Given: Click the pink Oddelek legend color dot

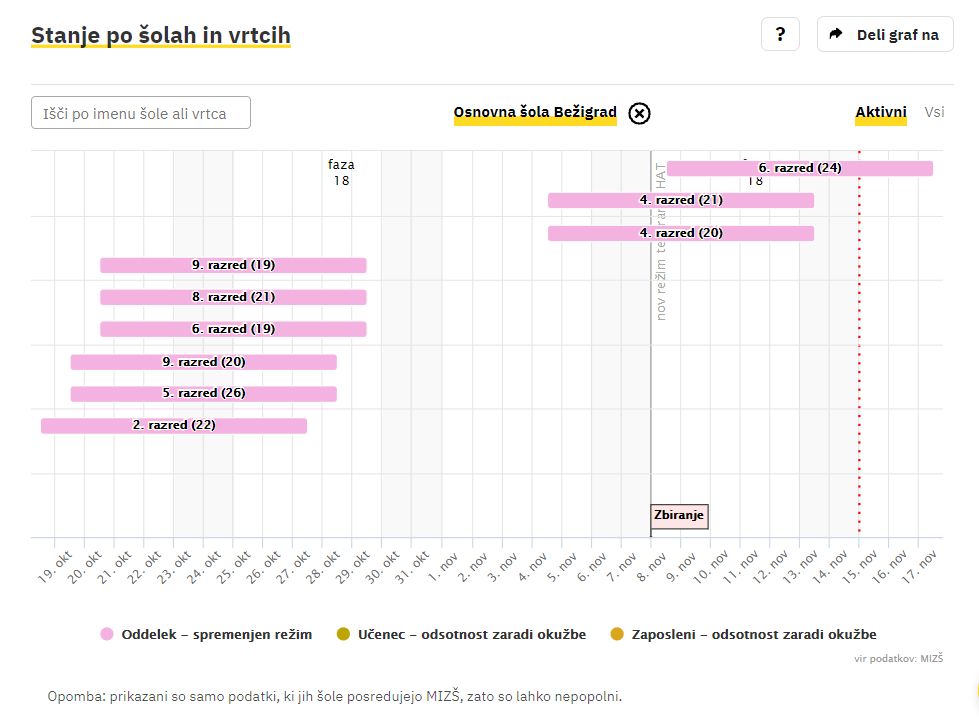Looking at the screenshot, I should (x=108, y=634).
